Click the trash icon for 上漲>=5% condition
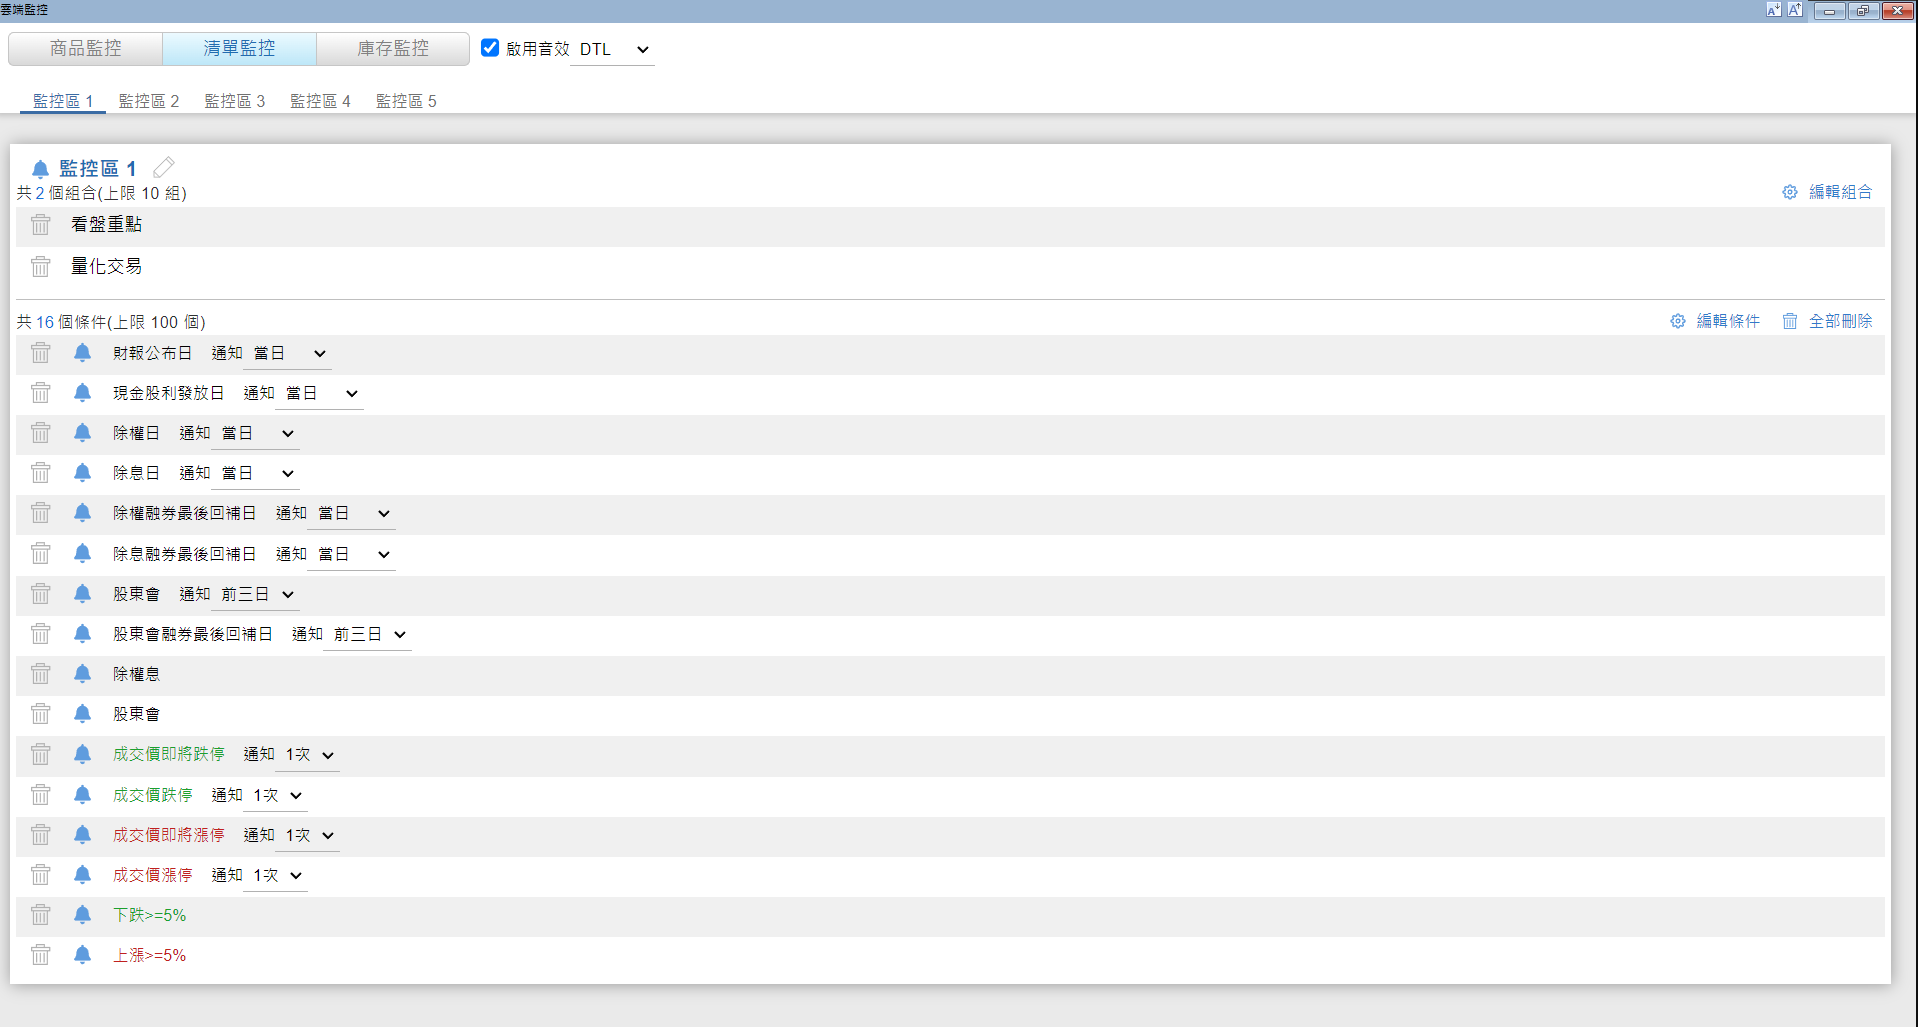Image resolution: width=1918 pixels, height=1027 pixels. pyautogui.click(x=40, y=955)
